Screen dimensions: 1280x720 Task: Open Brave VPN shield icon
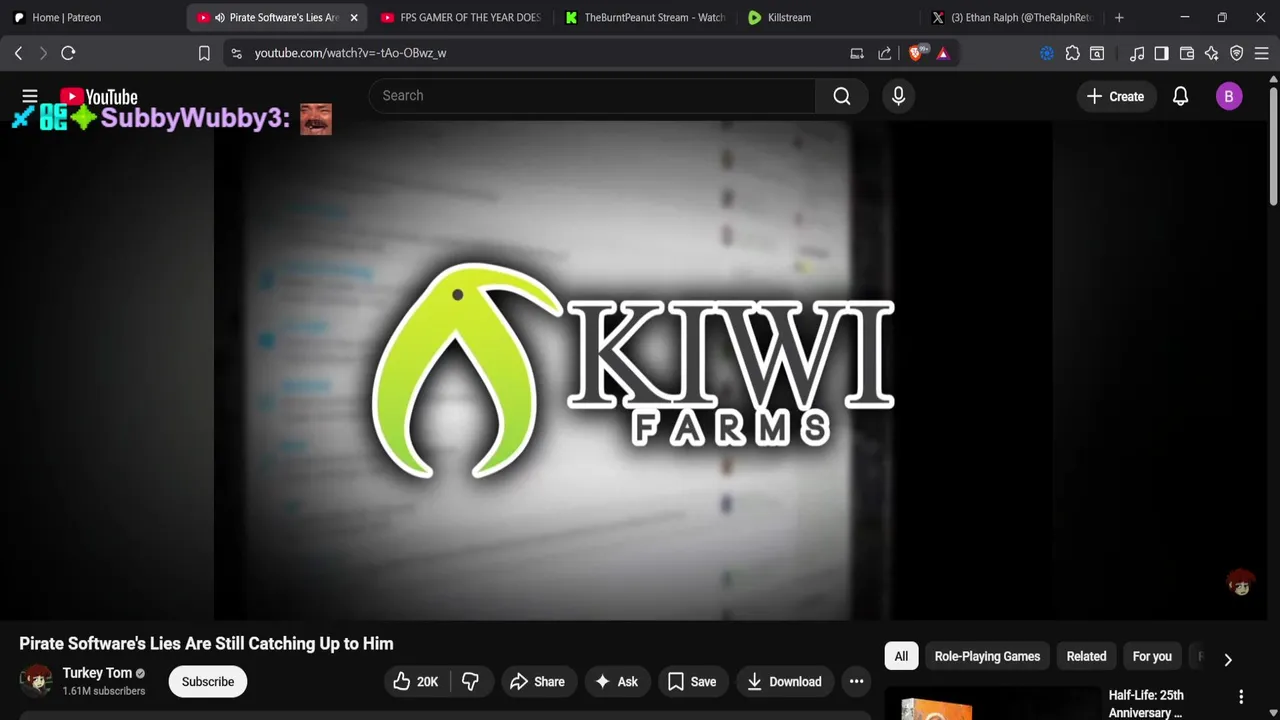click(x=1236, y=53)
